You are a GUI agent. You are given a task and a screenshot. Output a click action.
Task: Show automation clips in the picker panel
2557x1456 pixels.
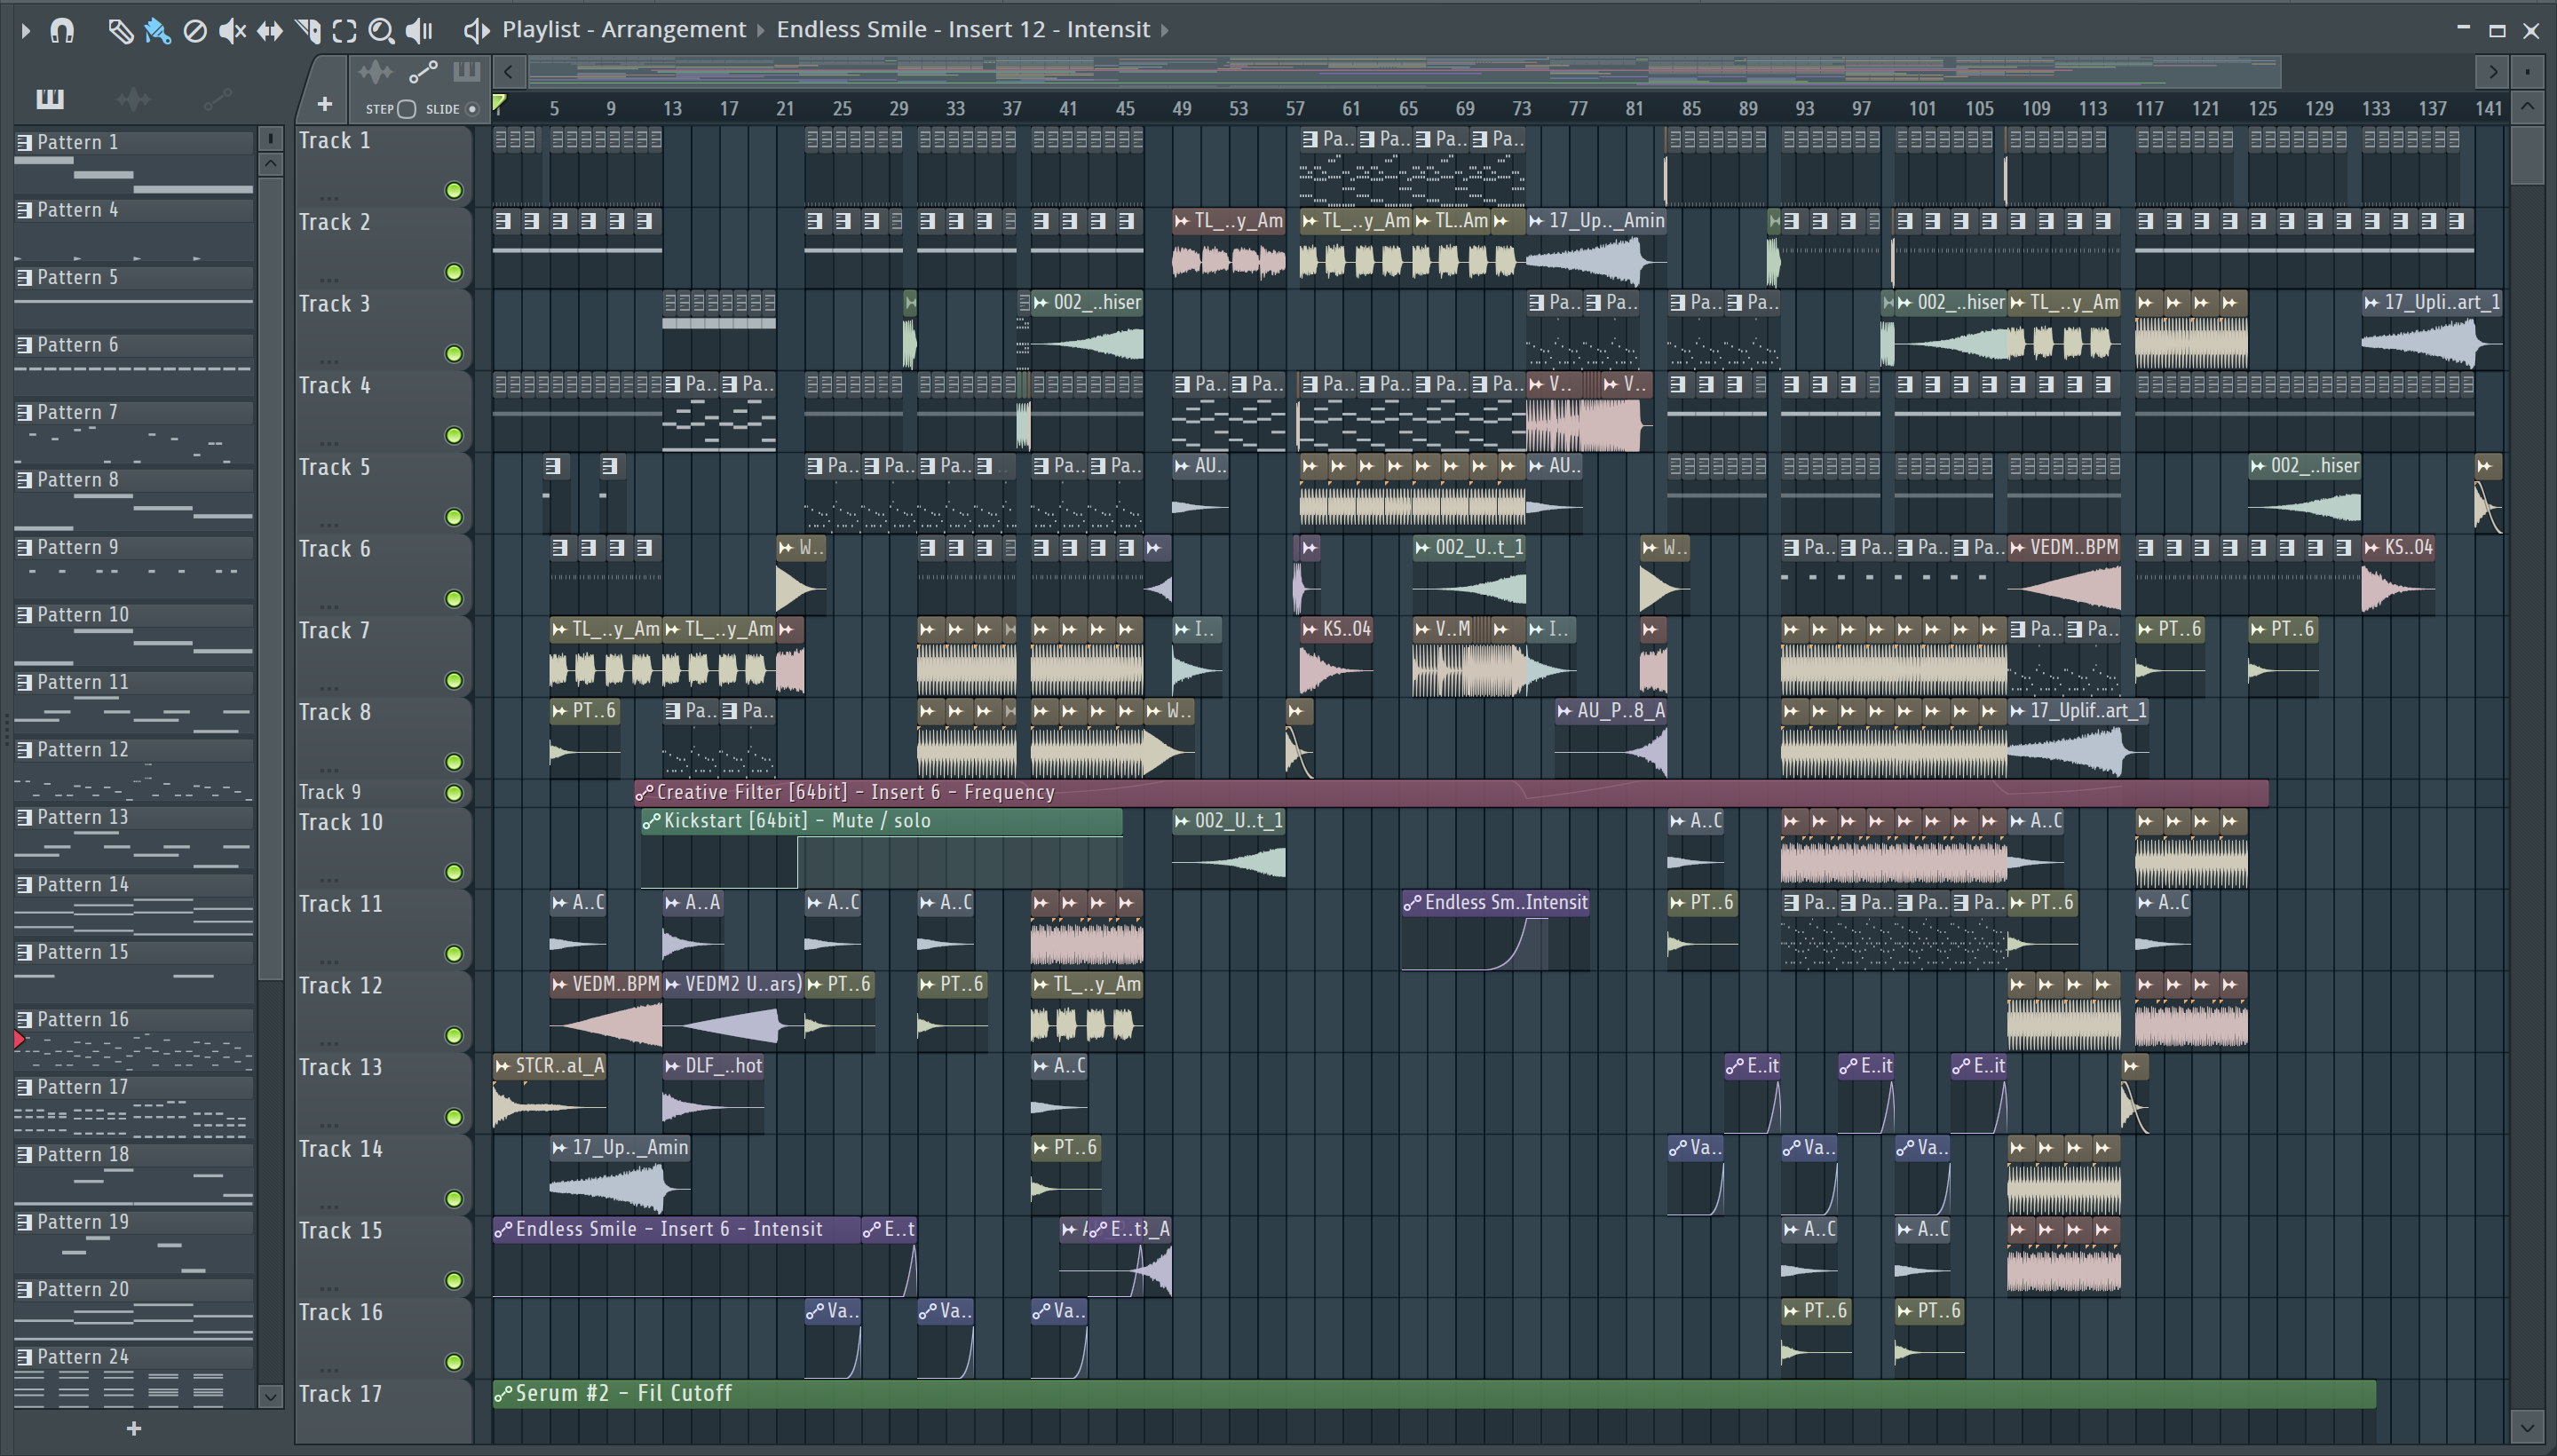pyautogui.click(x=217, y=99)
